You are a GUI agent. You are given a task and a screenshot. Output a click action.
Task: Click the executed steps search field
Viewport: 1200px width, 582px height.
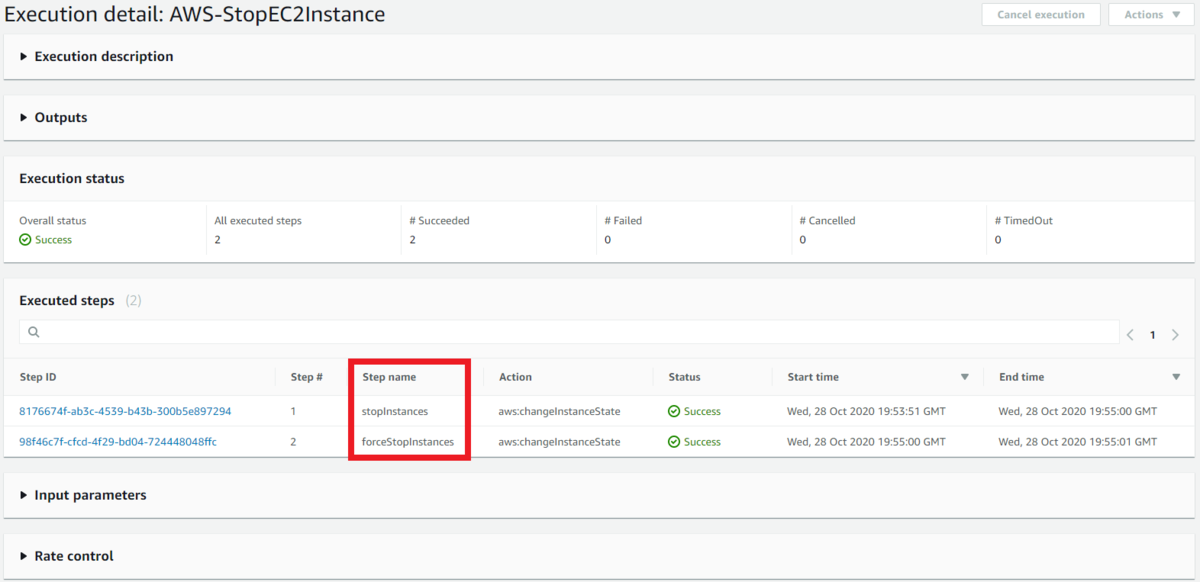569,332
